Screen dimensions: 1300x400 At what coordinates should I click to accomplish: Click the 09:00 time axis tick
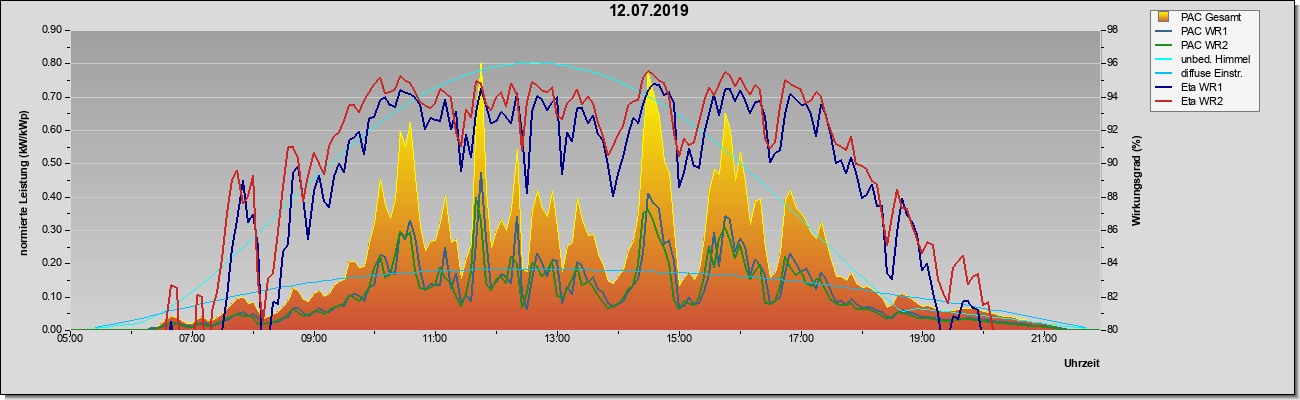tap(313, 340)
